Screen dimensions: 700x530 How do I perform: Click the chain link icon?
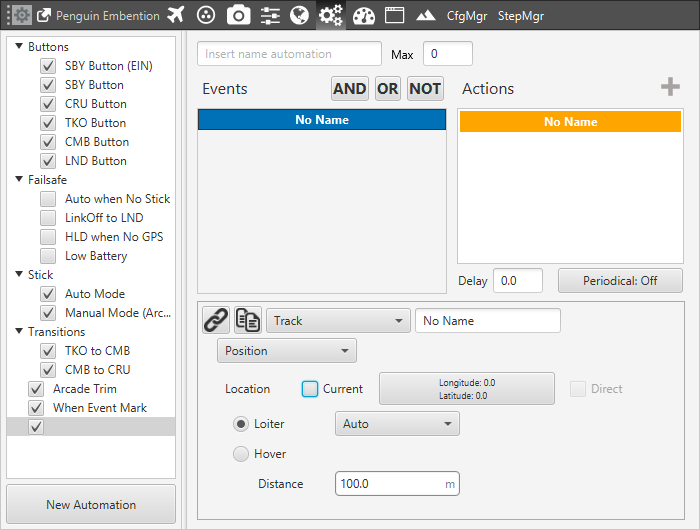(216, 320)
